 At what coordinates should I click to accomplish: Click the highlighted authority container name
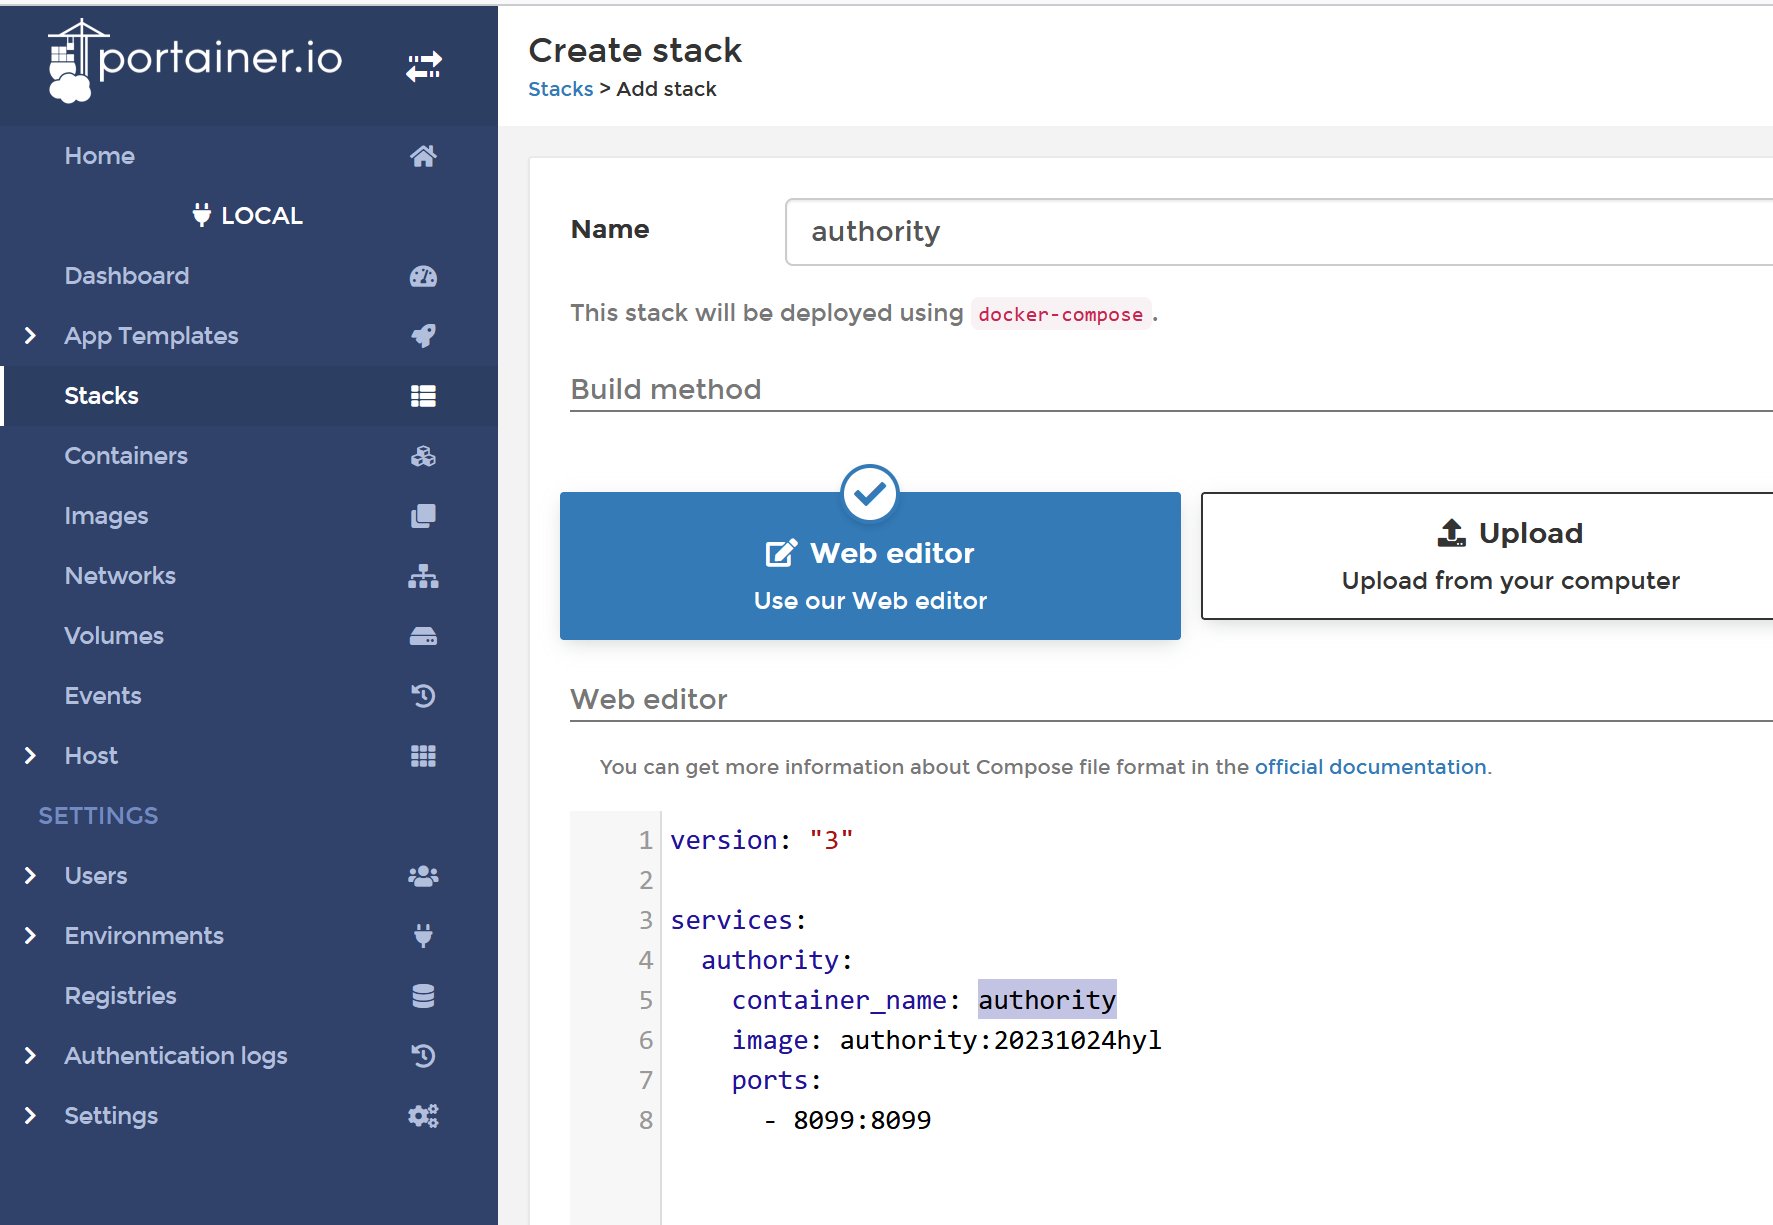pyautogui.click(x=1047, y=1000)
